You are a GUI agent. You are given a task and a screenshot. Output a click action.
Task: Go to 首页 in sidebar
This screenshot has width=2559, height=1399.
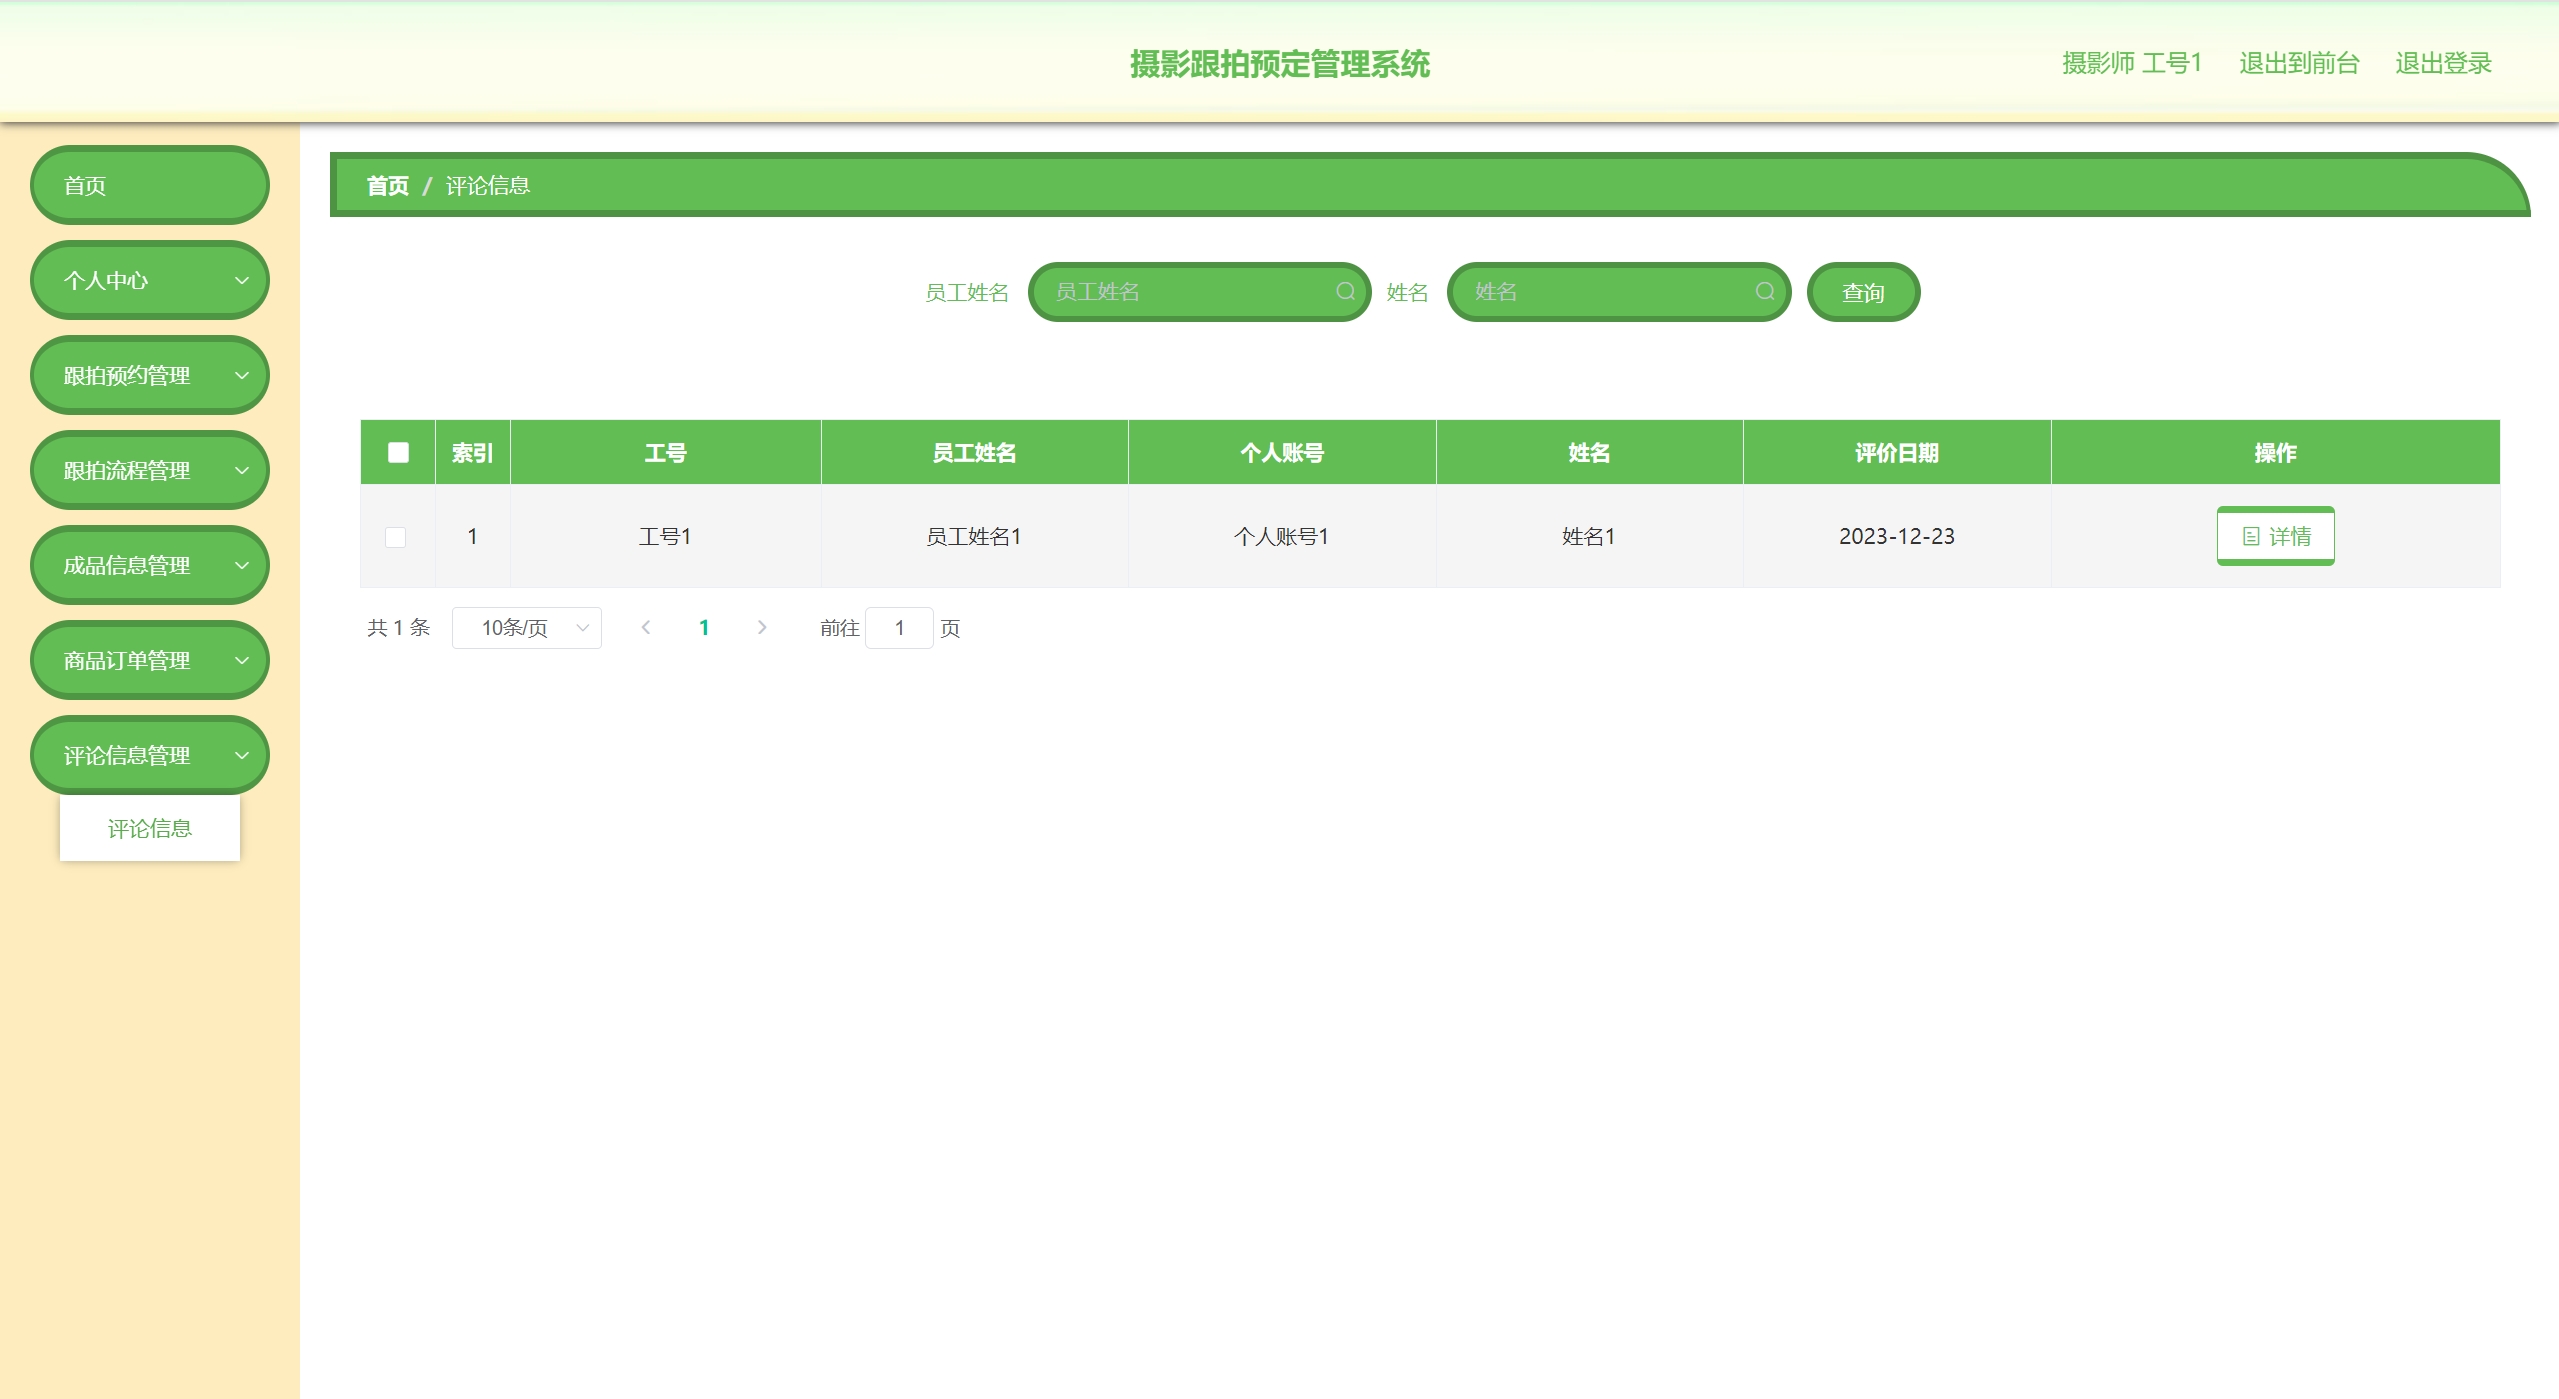coord(150,185)
